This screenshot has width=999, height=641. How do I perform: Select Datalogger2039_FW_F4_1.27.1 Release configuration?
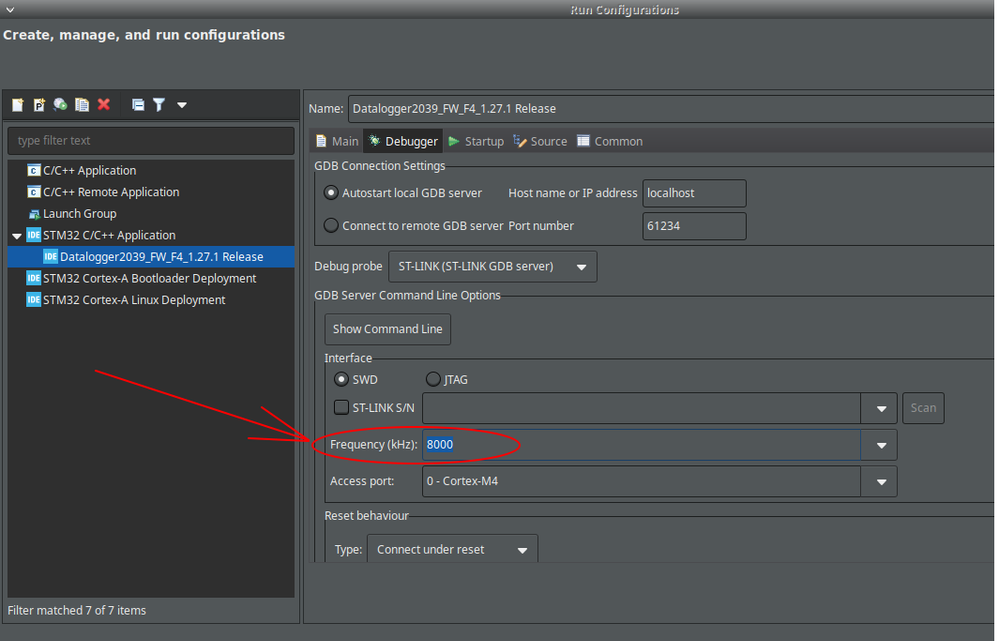[x=151, y=257]
